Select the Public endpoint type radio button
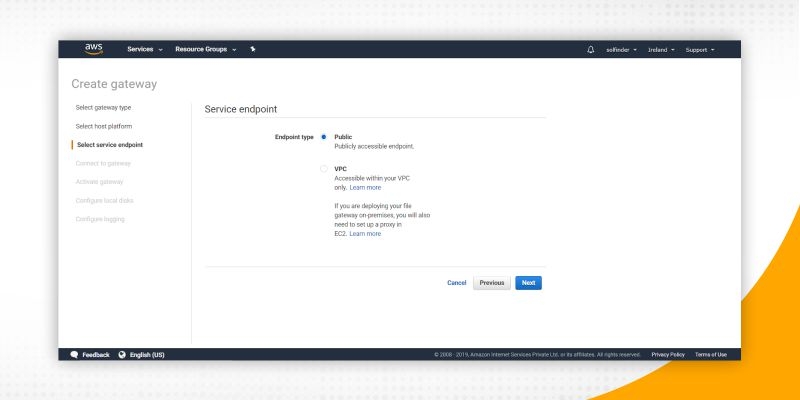800x400 pixels. [x=324, y=137]
